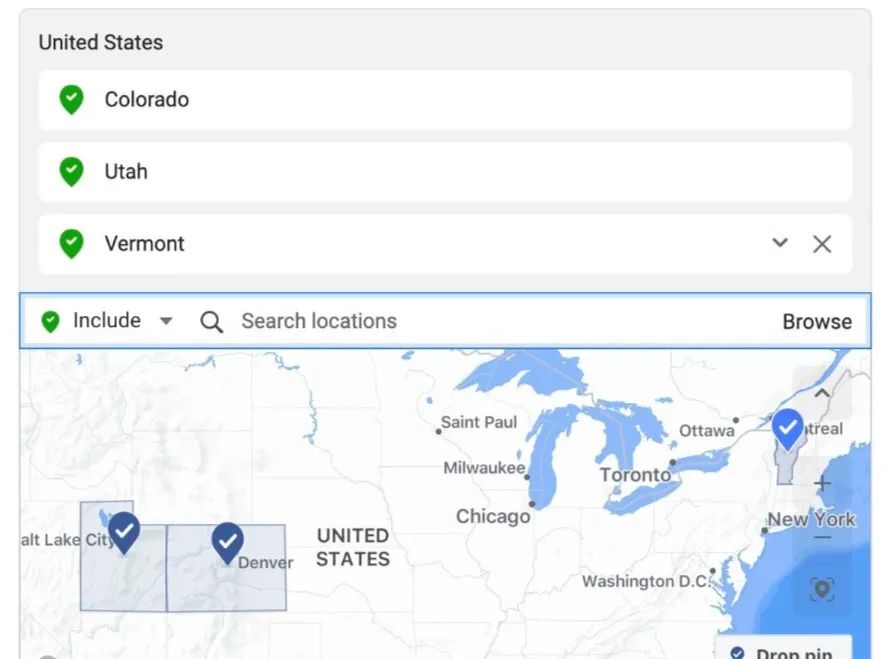
Task: Click the magnifying glass search icon
Action: (x=211, y=322)
